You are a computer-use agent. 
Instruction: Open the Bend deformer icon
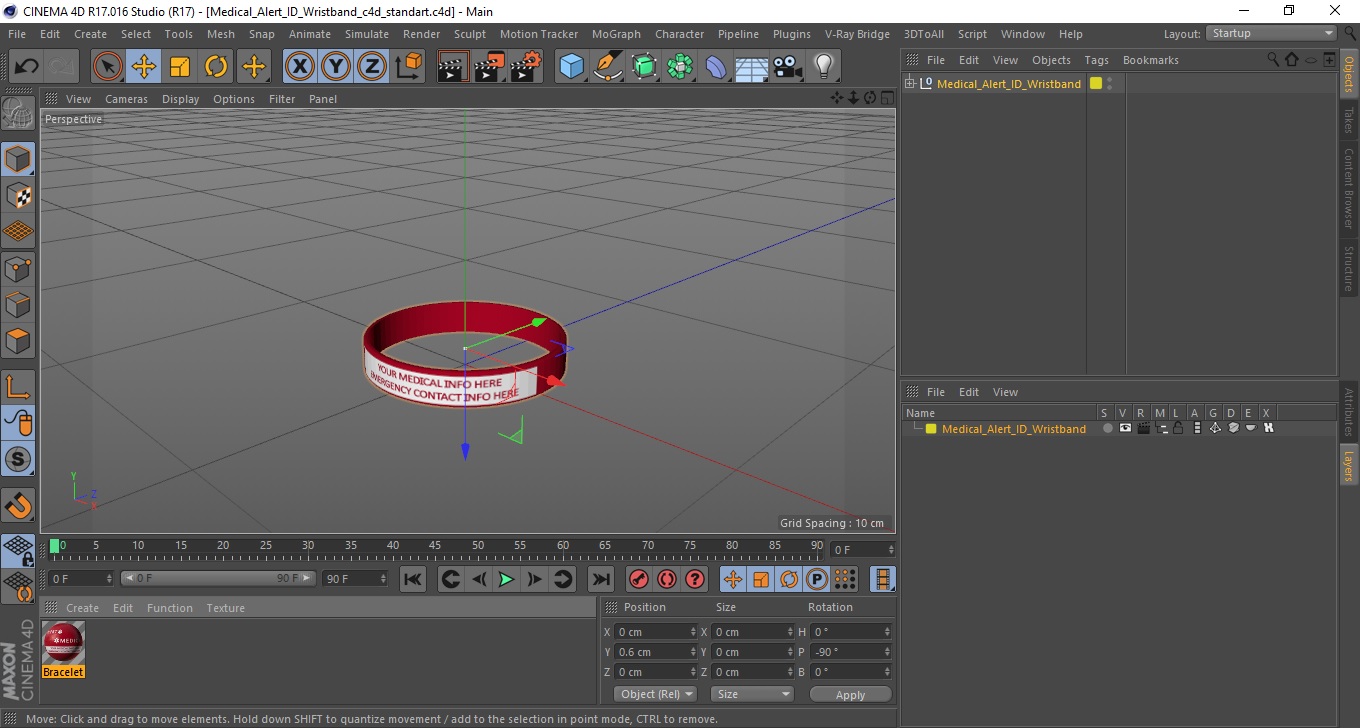point(716,67)
